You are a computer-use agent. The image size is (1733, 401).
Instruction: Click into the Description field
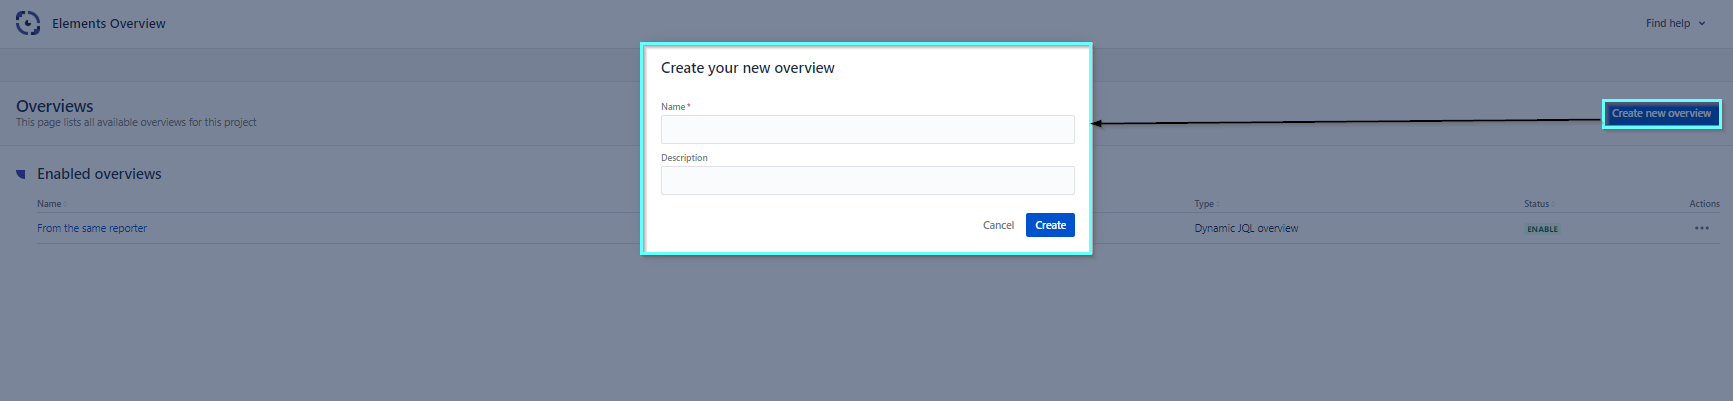tap(867, 181)
